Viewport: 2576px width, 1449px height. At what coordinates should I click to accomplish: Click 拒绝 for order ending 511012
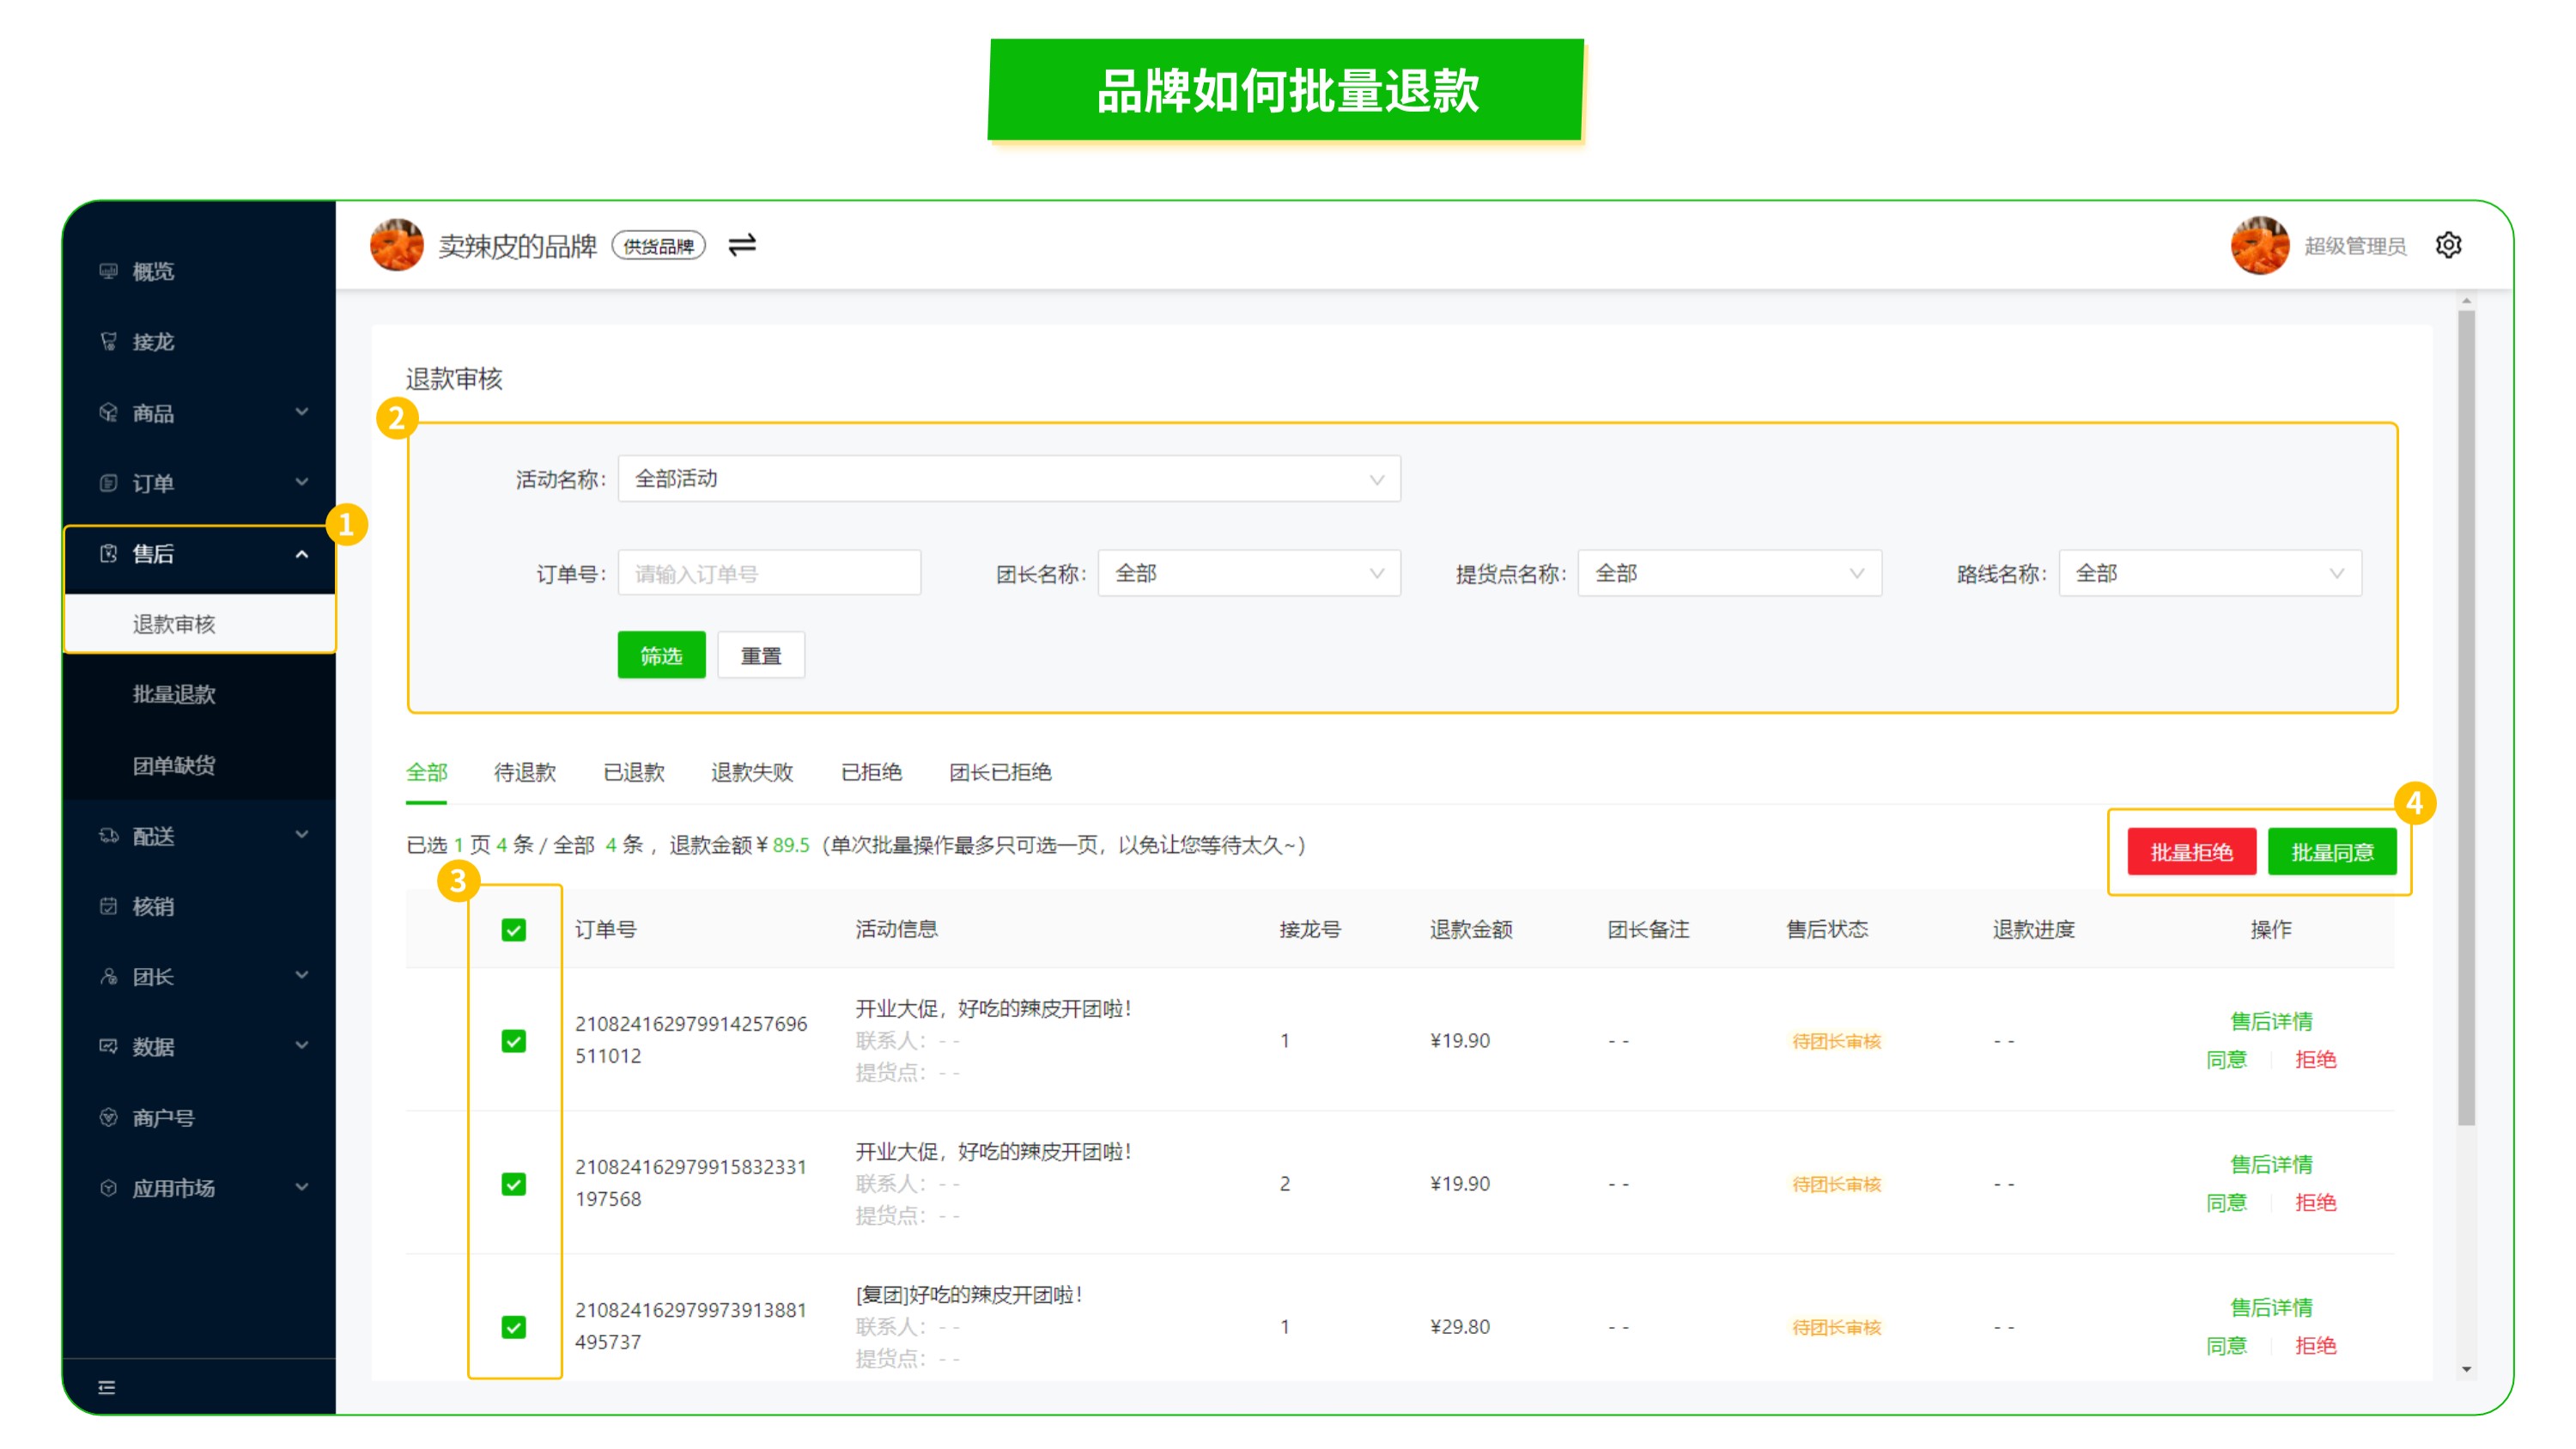point(2315,1060)
